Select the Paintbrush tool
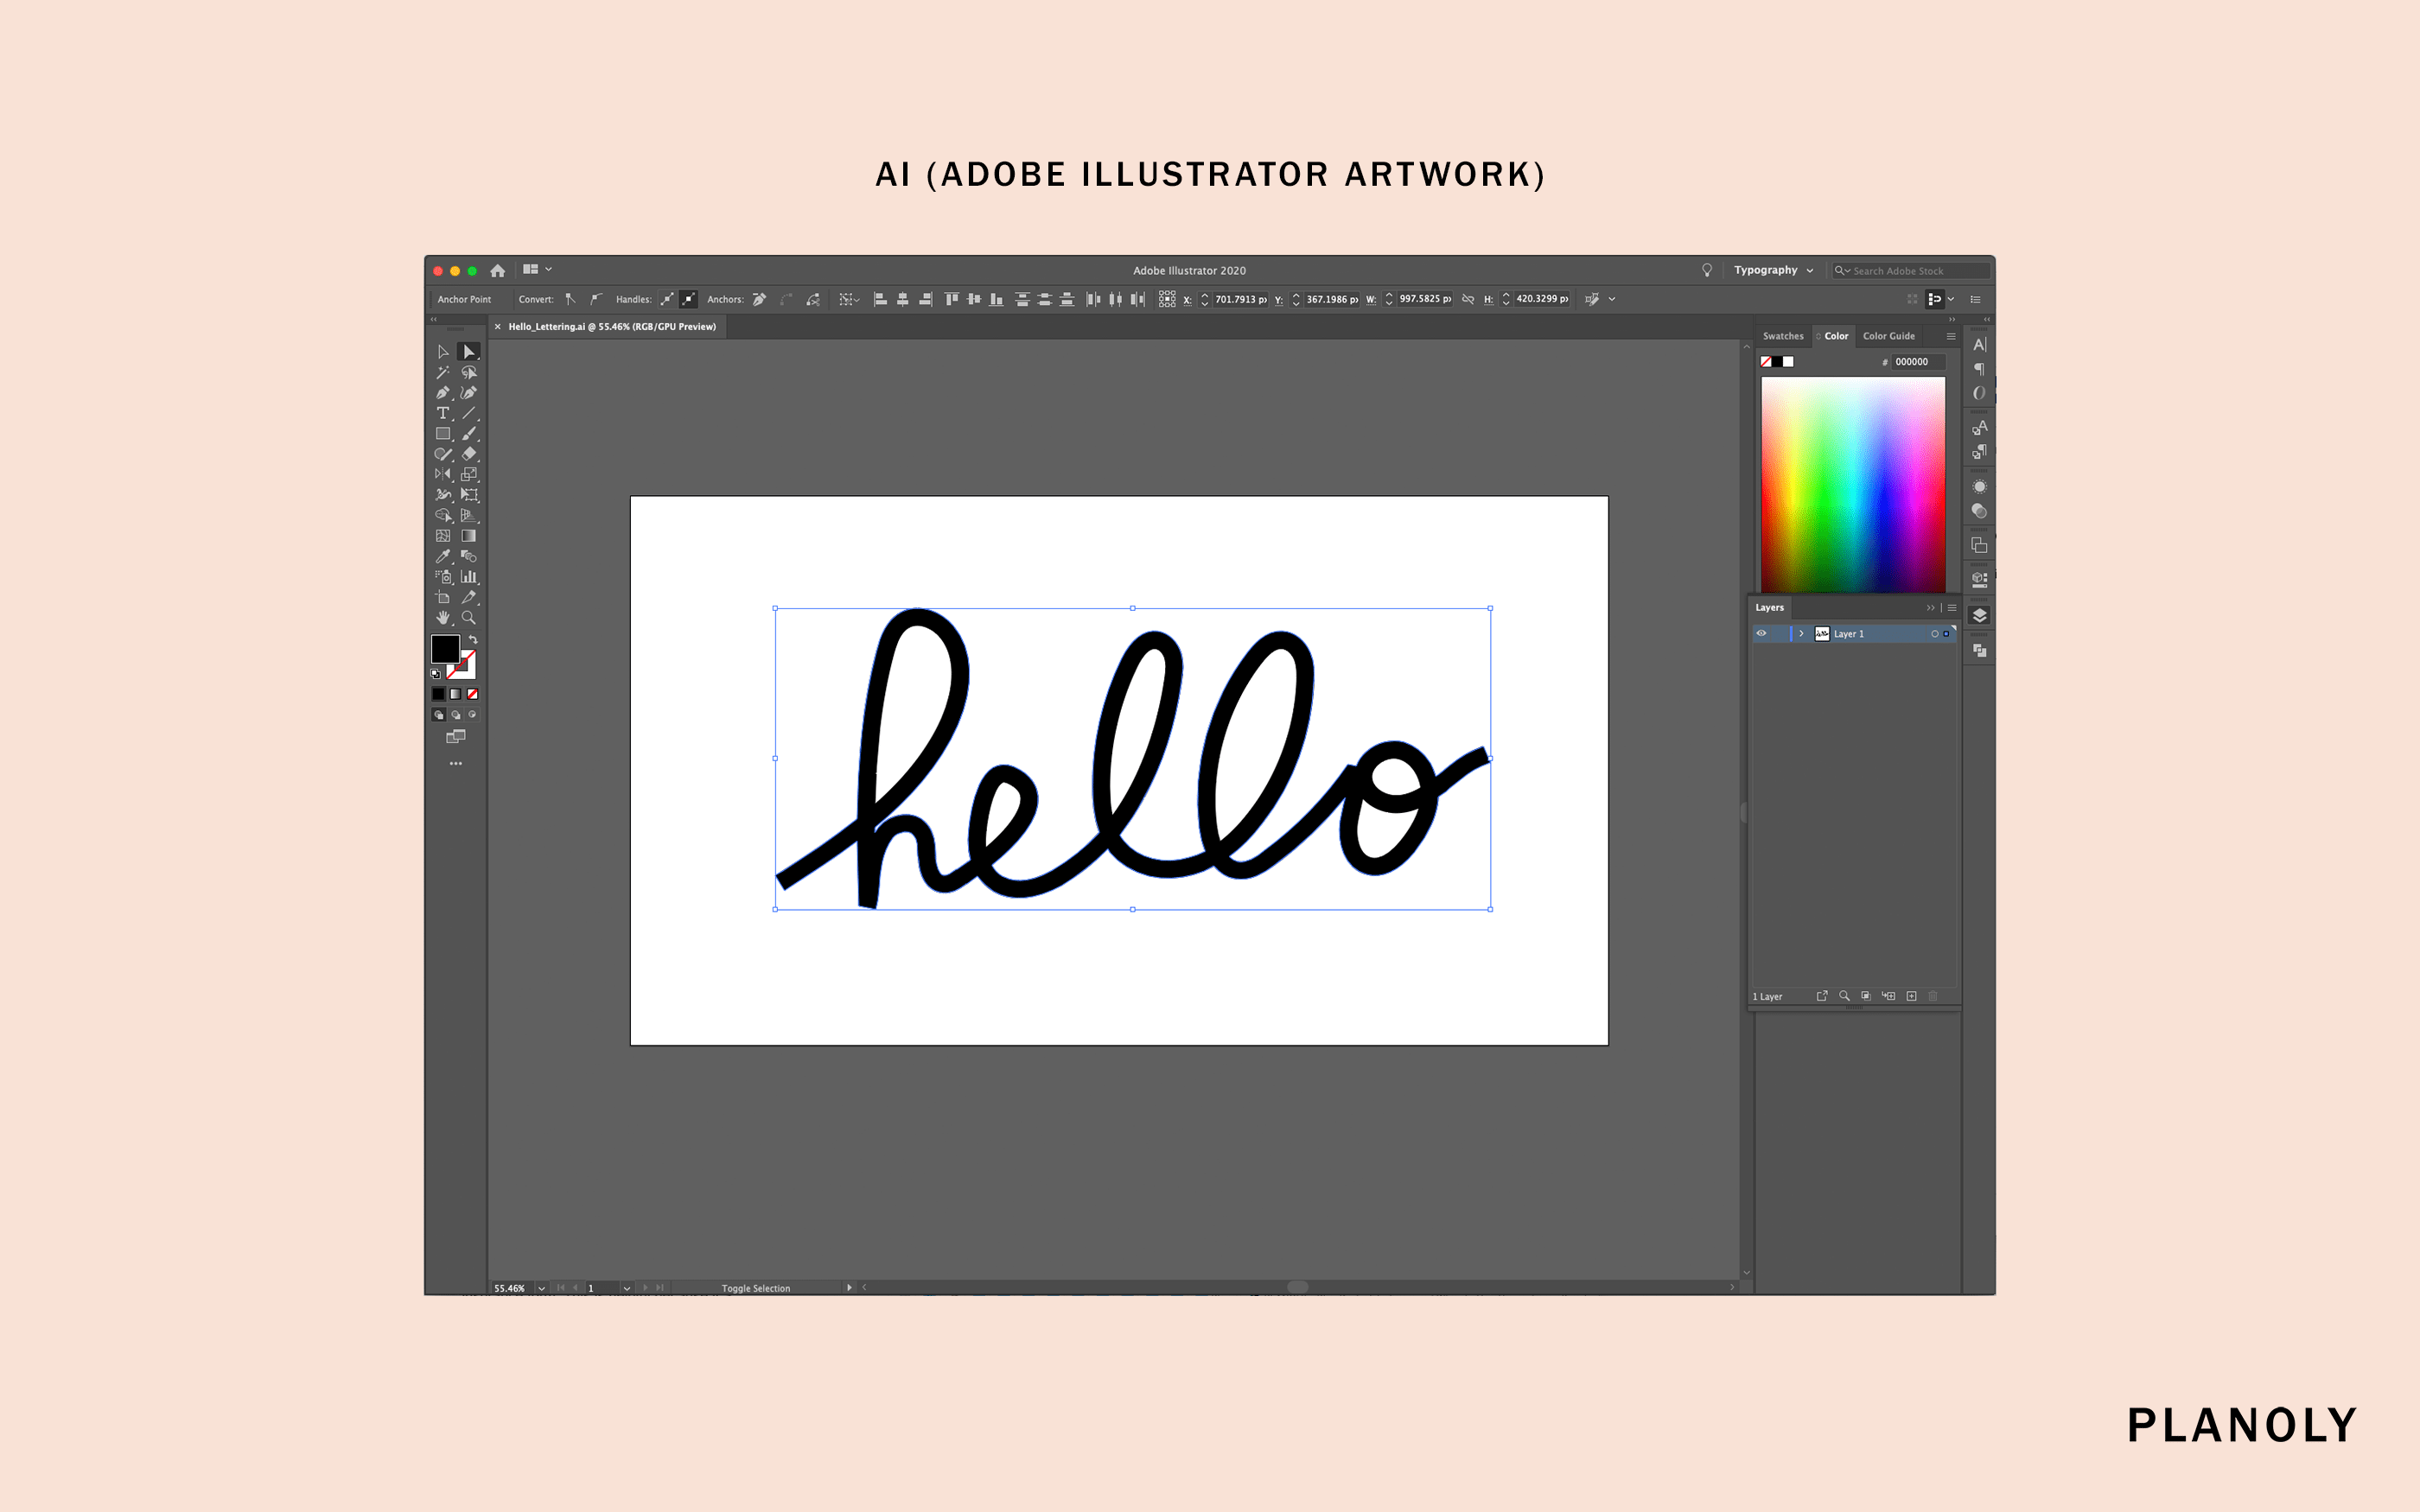The height and width of the screenshot is (1512, 2420). pyautogui.click(x=469, y=433)
